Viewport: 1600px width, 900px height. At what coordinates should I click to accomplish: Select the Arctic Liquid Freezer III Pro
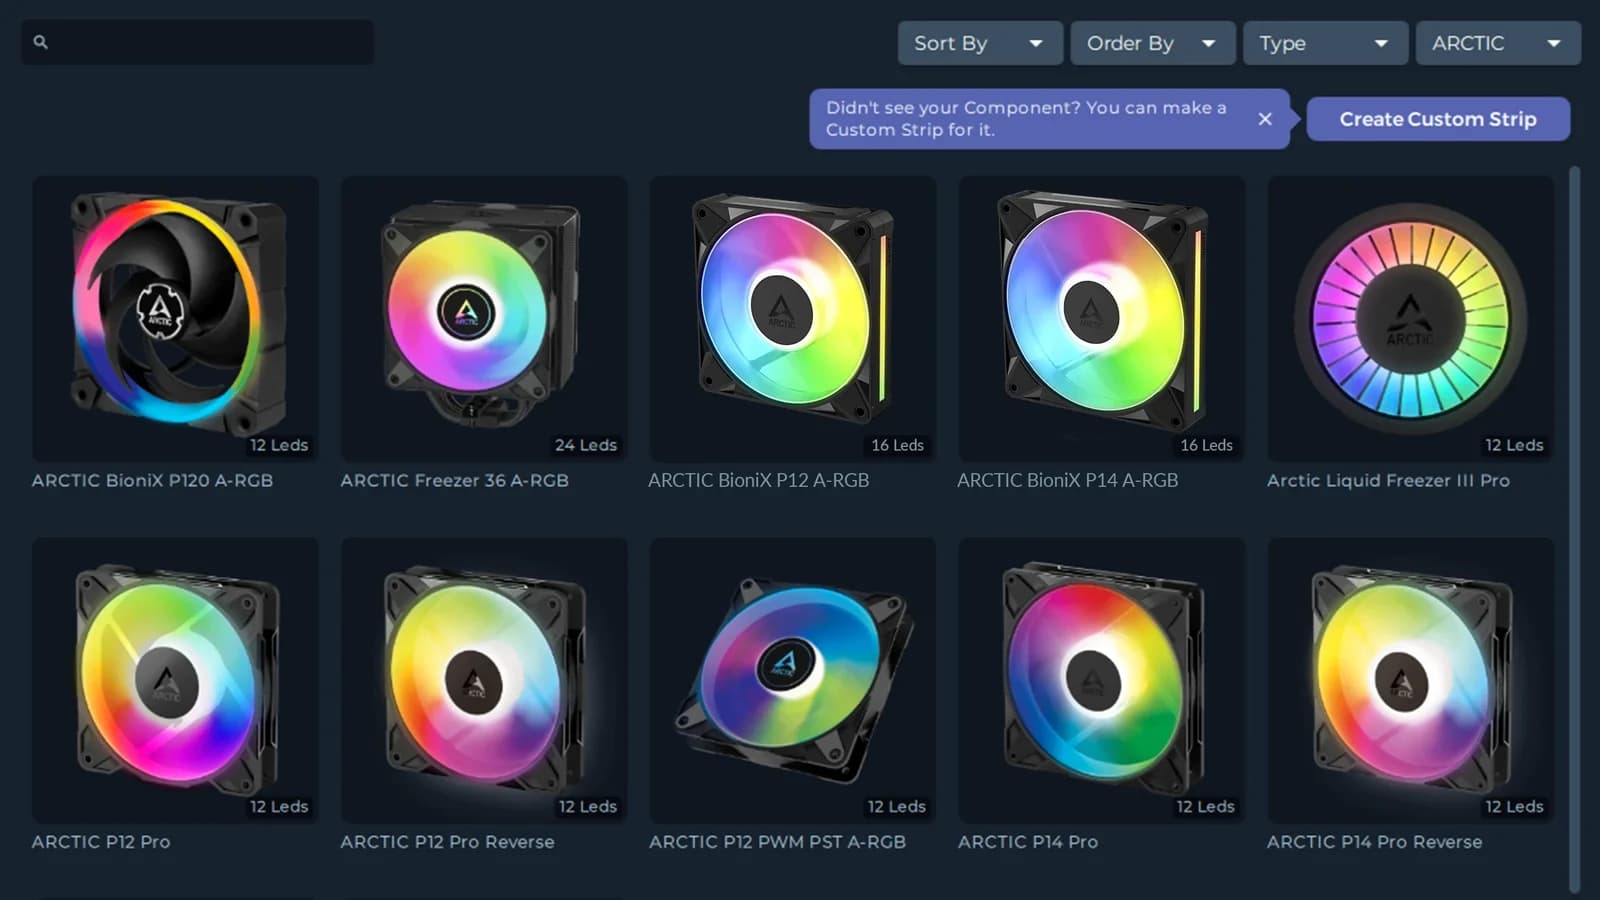1411,319
